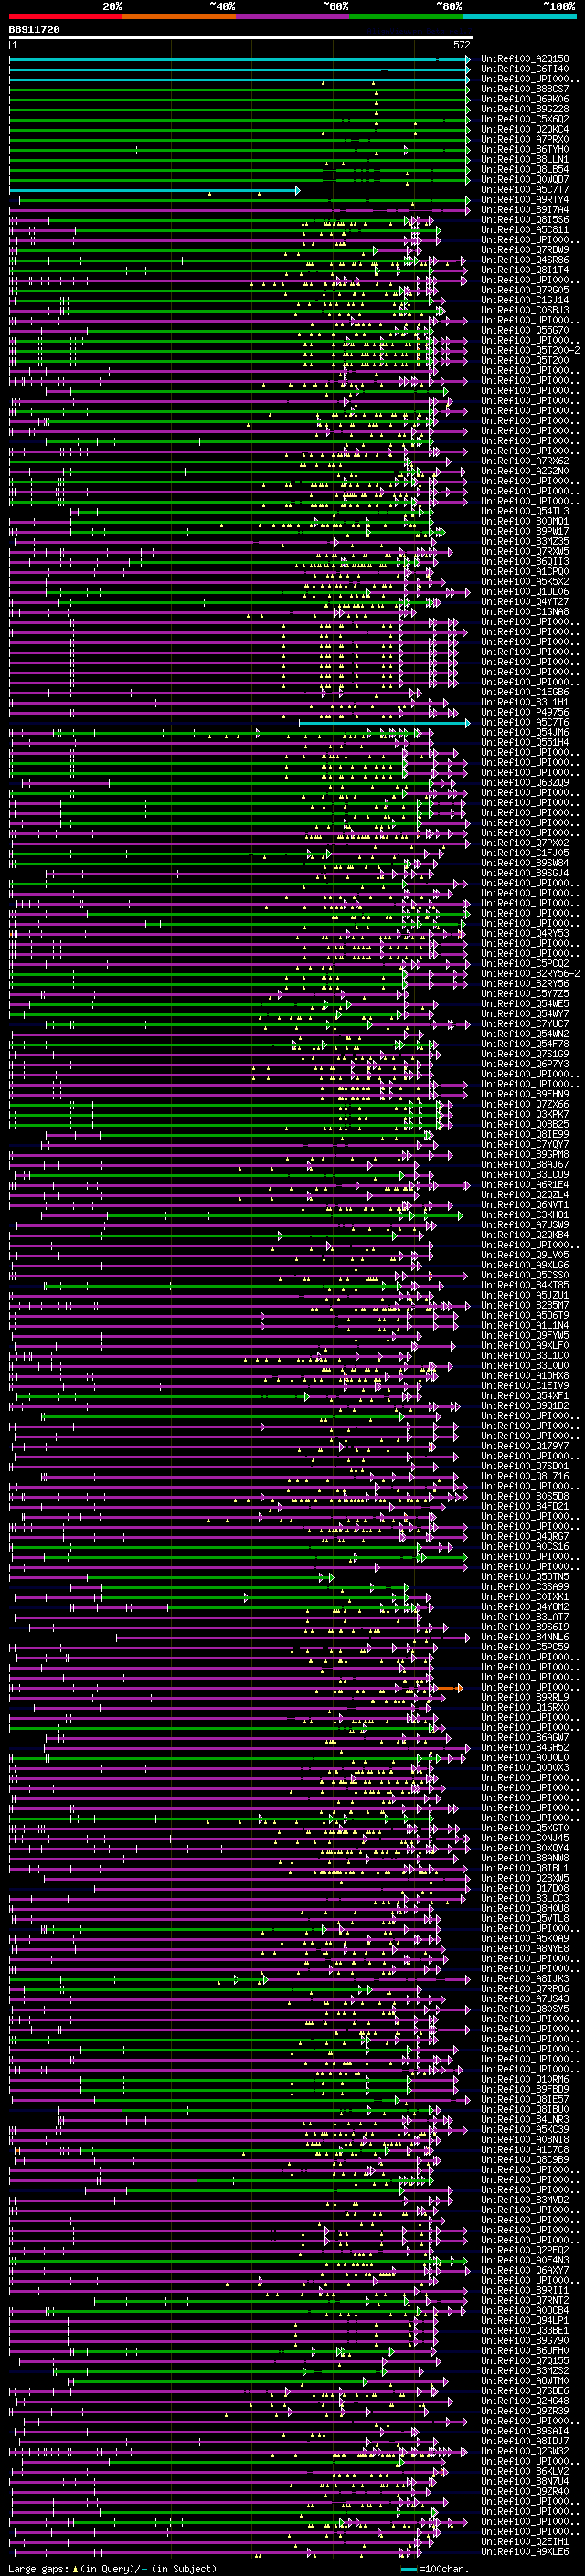Click label UniRef100_B3MZ35
The image size is (585, 2576).
[525, 541]
